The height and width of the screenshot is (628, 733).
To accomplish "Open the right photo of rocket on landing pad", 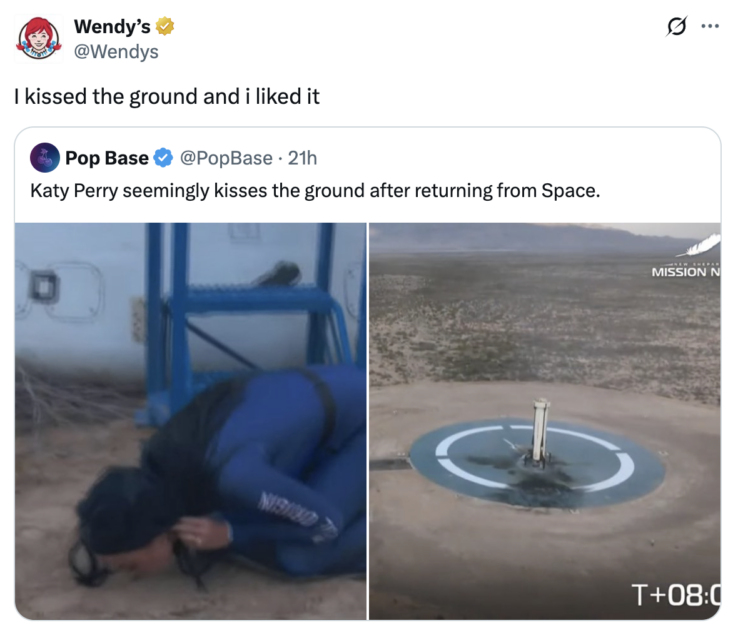I will click(545, 421).
